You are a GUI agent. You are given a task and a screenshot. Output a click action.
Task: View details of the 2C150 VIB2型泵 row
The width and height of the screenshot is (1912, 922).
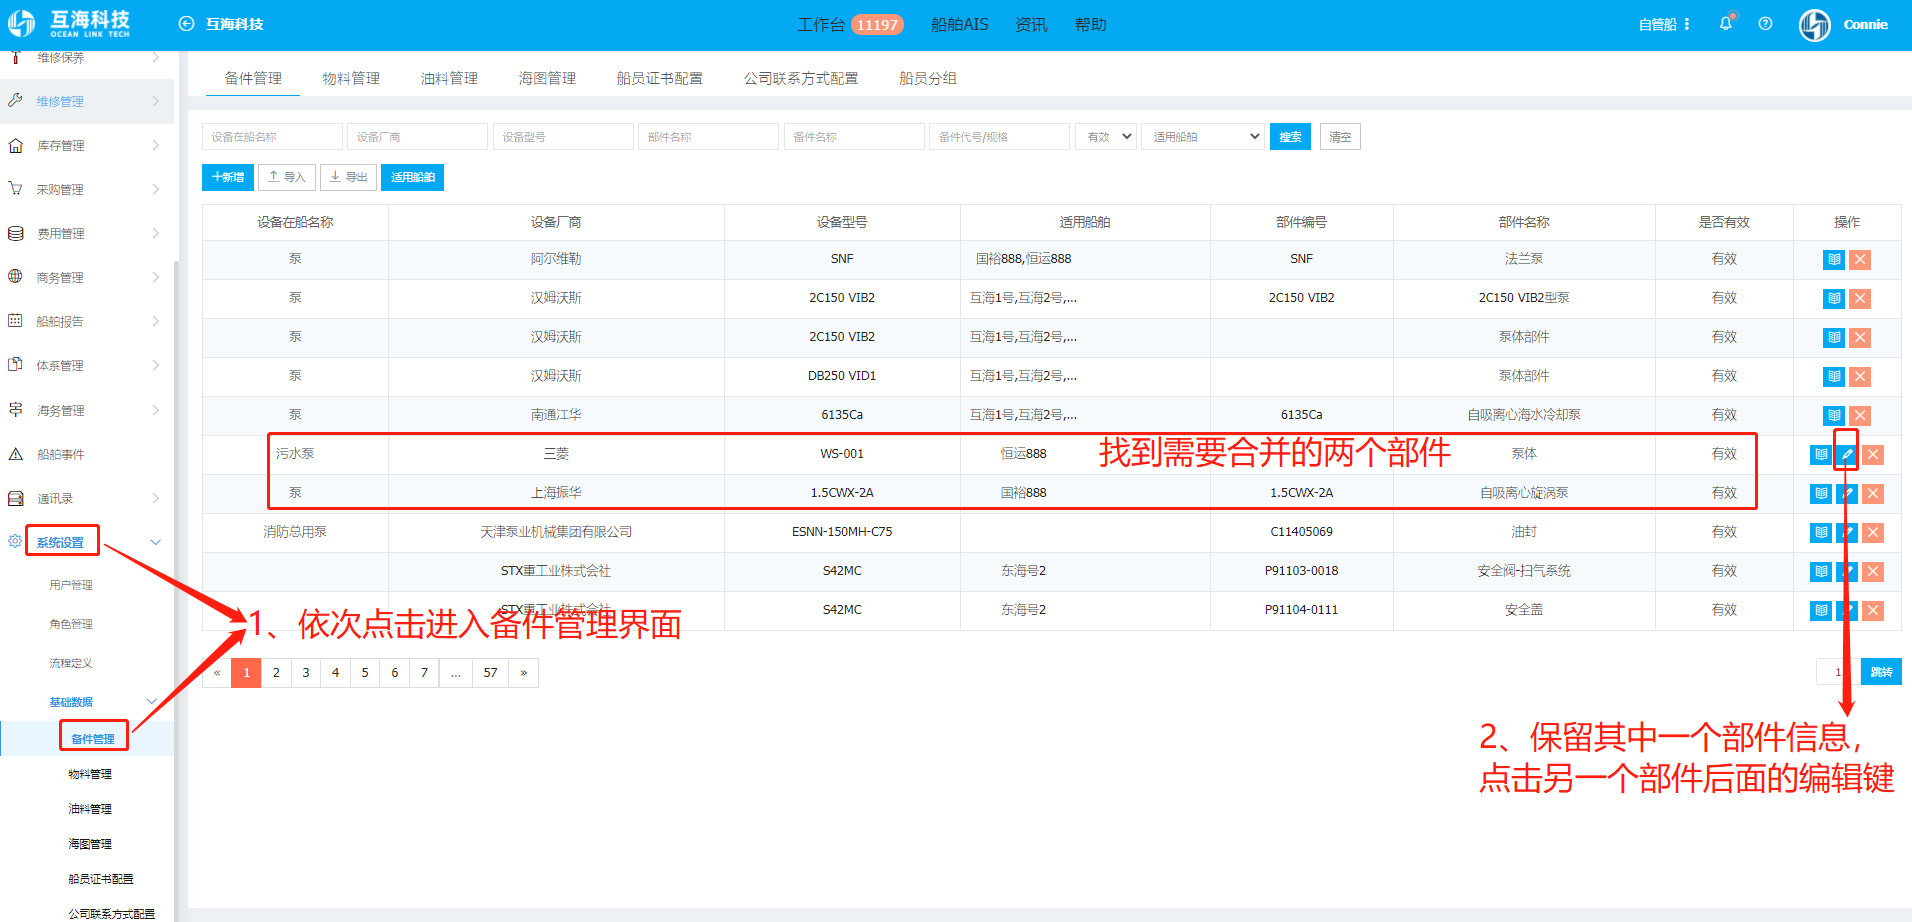(1834, 299)
